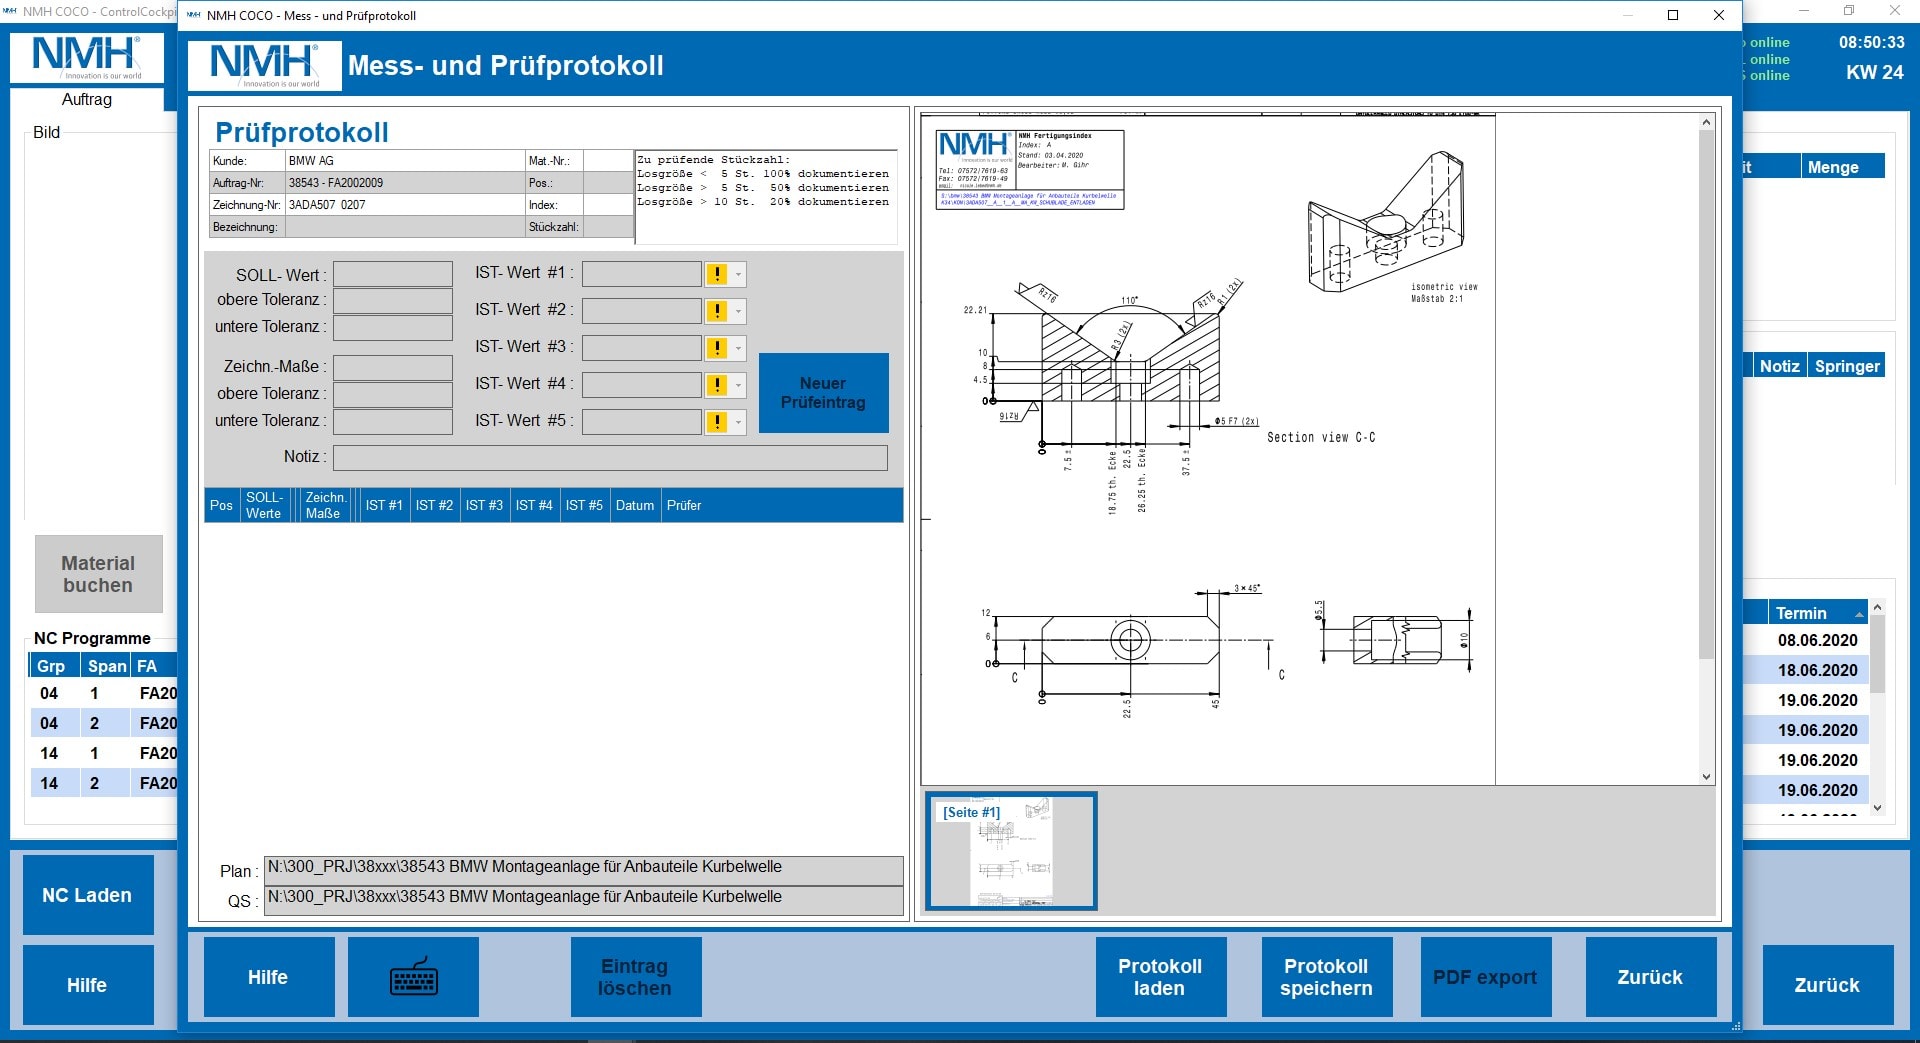The width and height of the screenshot is (1920, 1043).
Task: Click the QS file path field
Action: tap(583, 900)
